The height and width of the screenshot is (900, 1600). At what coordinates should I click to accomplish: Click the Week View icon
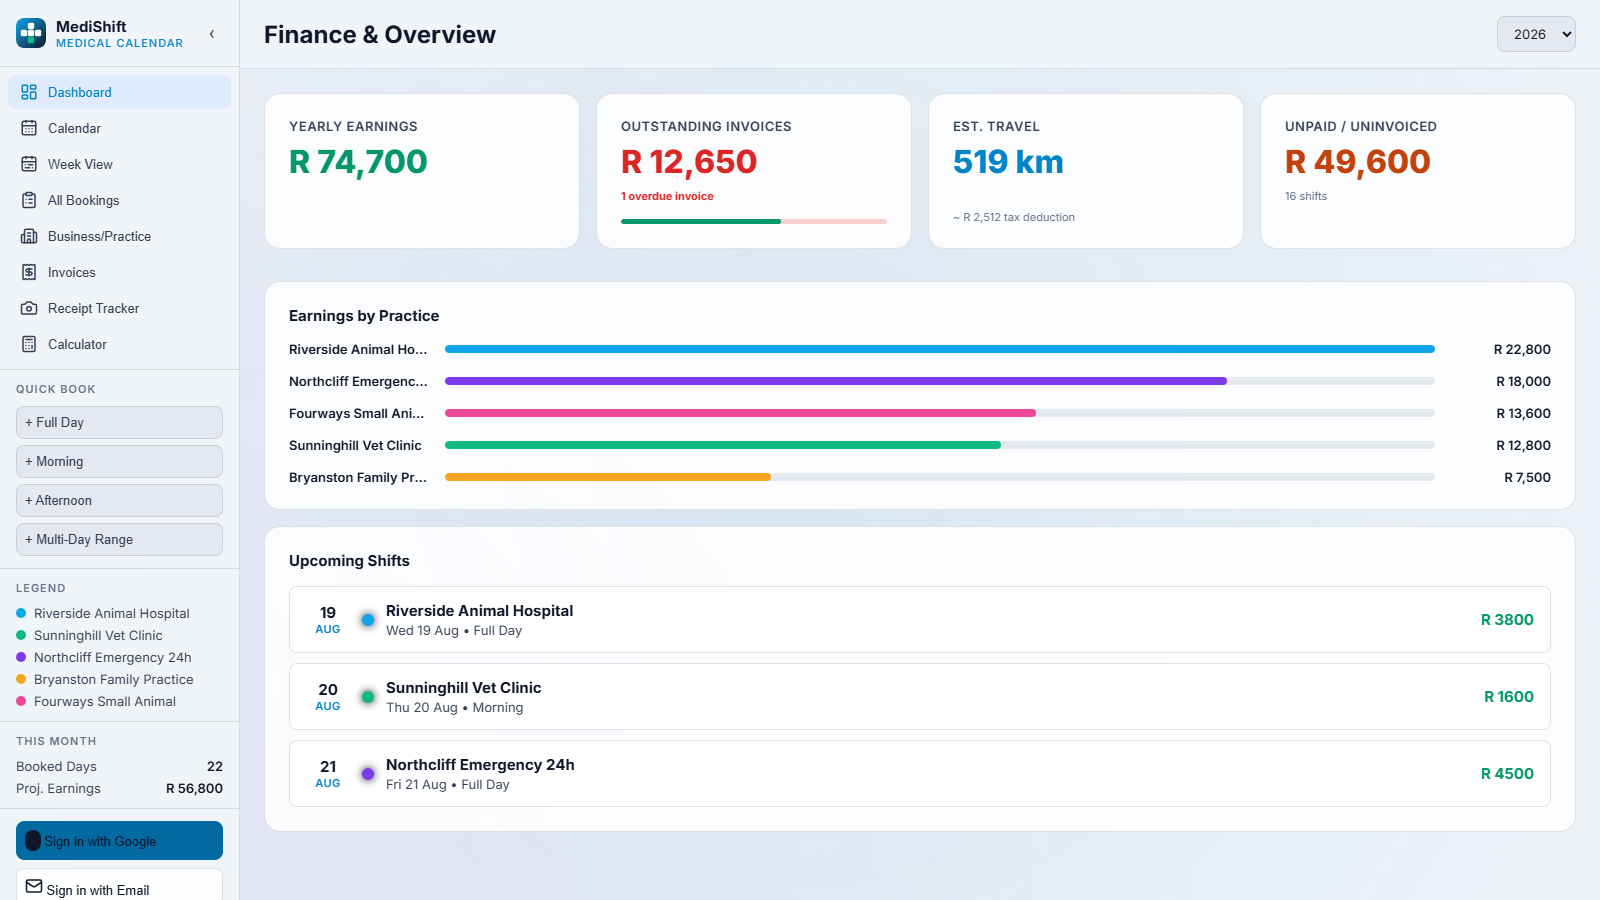tap(29, 164)
